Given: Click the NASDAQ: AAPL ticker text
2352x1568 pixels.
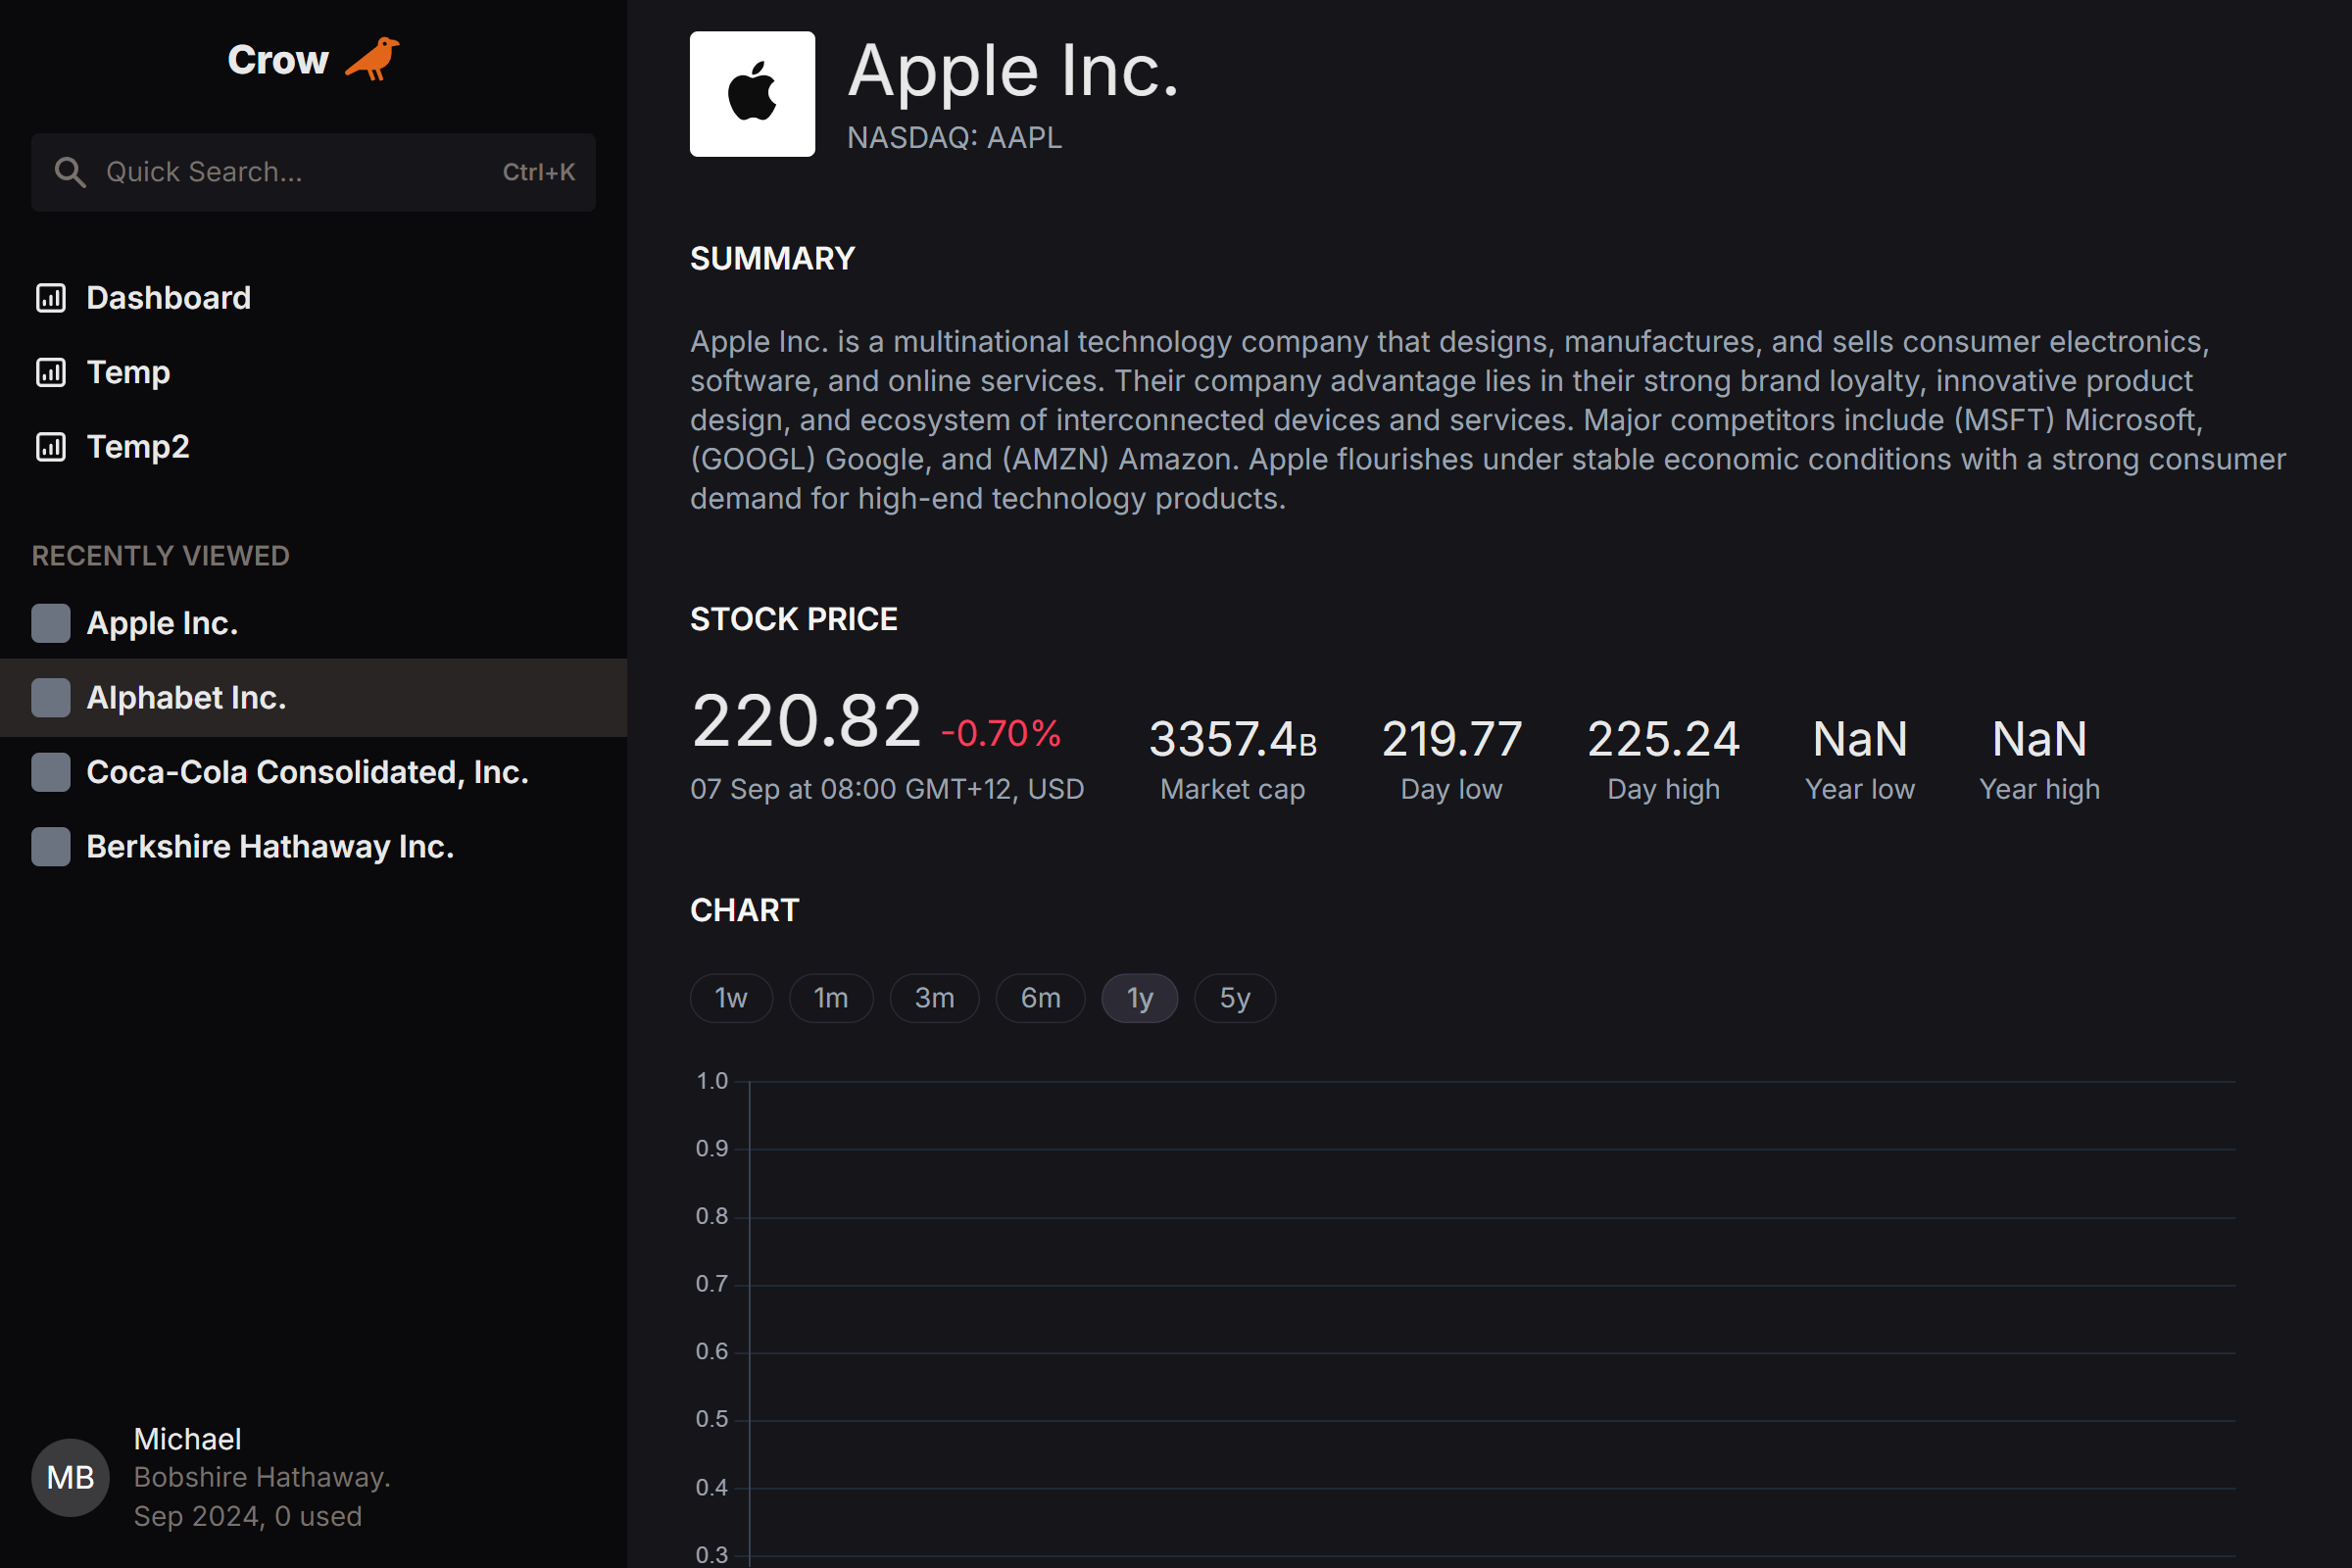Looking at the screenshot, I should click(x=954, y=137).
